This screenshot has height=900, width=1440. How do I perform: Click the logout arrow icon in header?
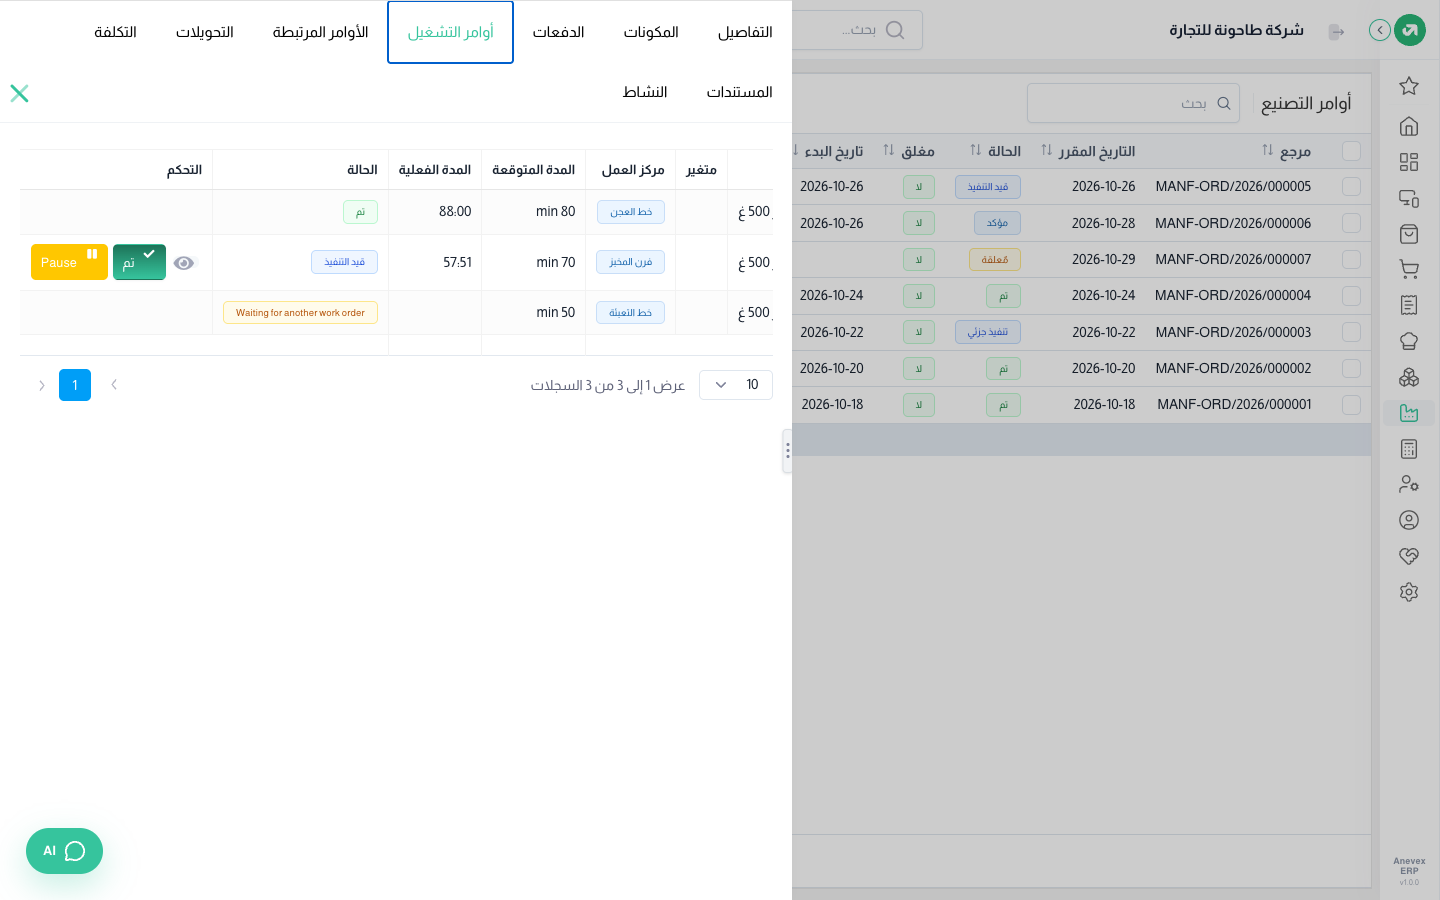tap(1336, 32)
